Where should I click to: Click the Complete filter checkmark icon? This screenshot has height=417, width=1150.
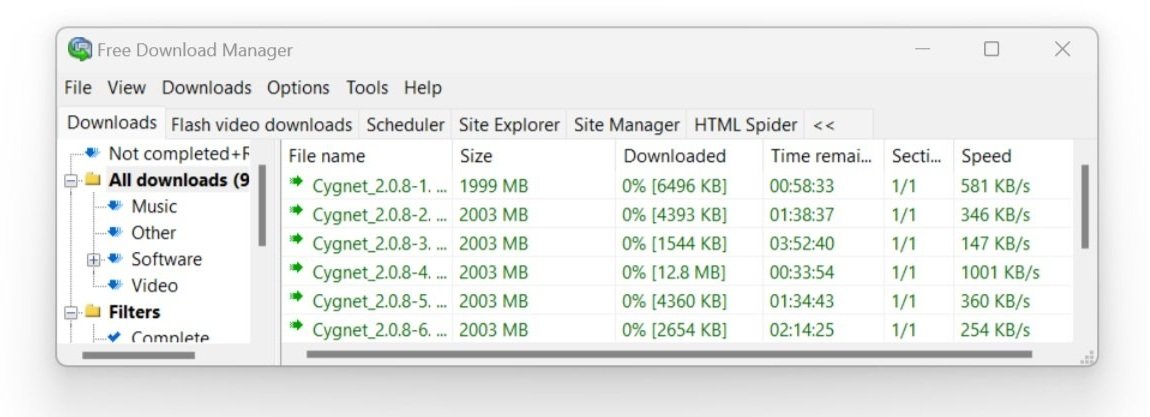click(114, 337)
